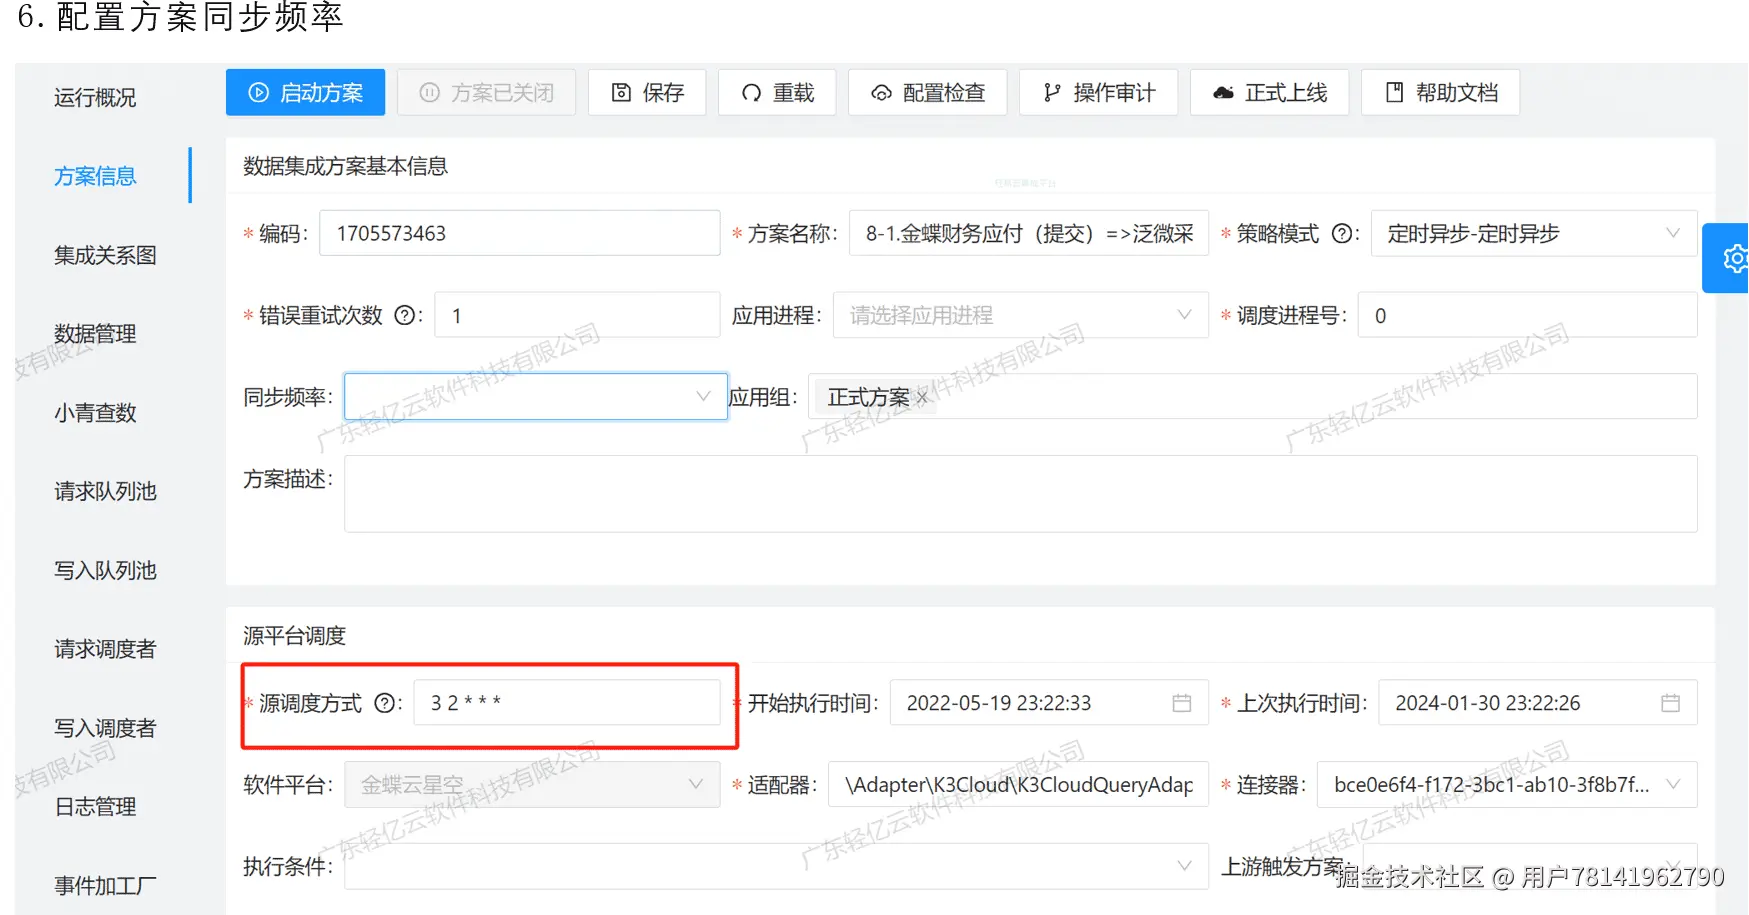1749x915 pixels.
Task: Click the 方案名称 input field
Action: coord(1029,234)
